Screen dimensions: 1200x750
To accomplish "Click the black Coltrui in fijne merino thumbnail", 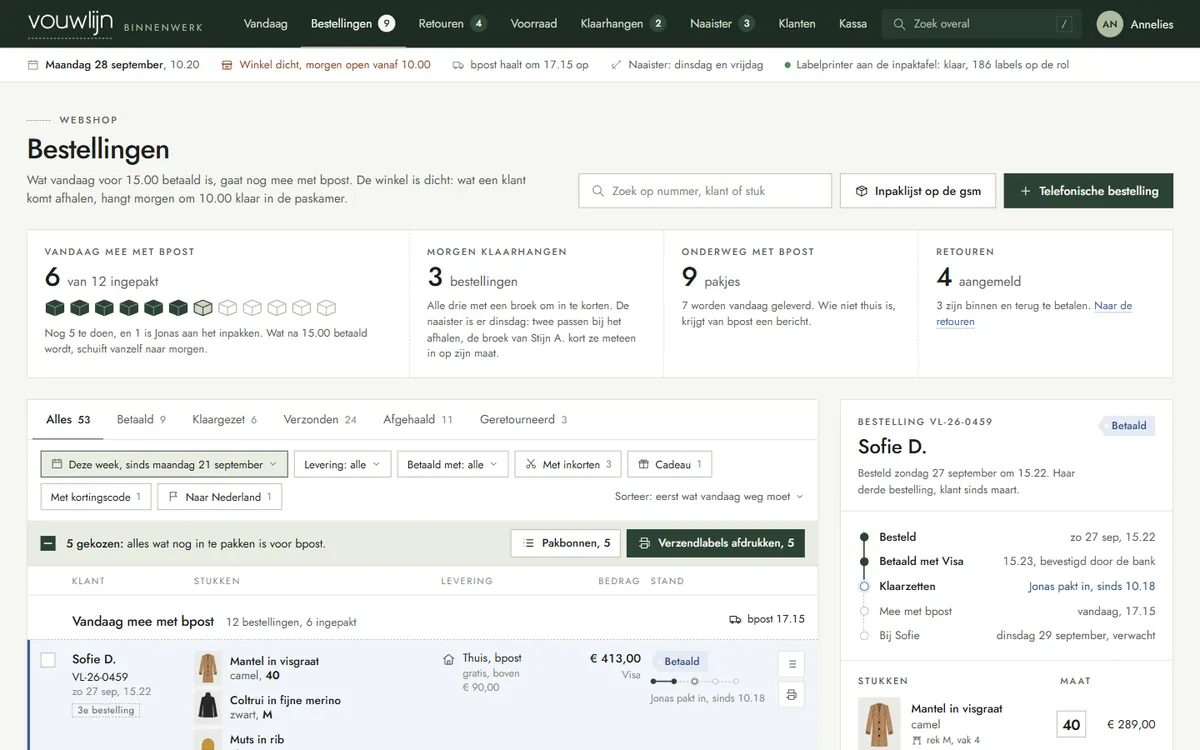I will [208, 706].
